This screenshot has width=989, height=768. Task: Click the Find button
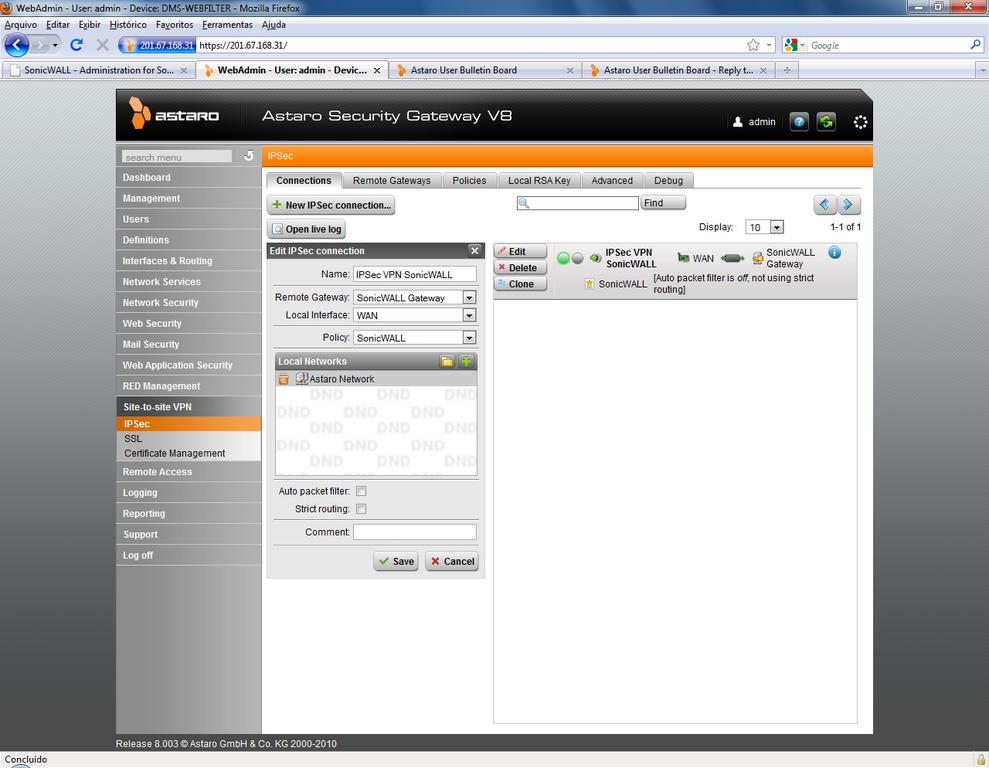point(663,203)
